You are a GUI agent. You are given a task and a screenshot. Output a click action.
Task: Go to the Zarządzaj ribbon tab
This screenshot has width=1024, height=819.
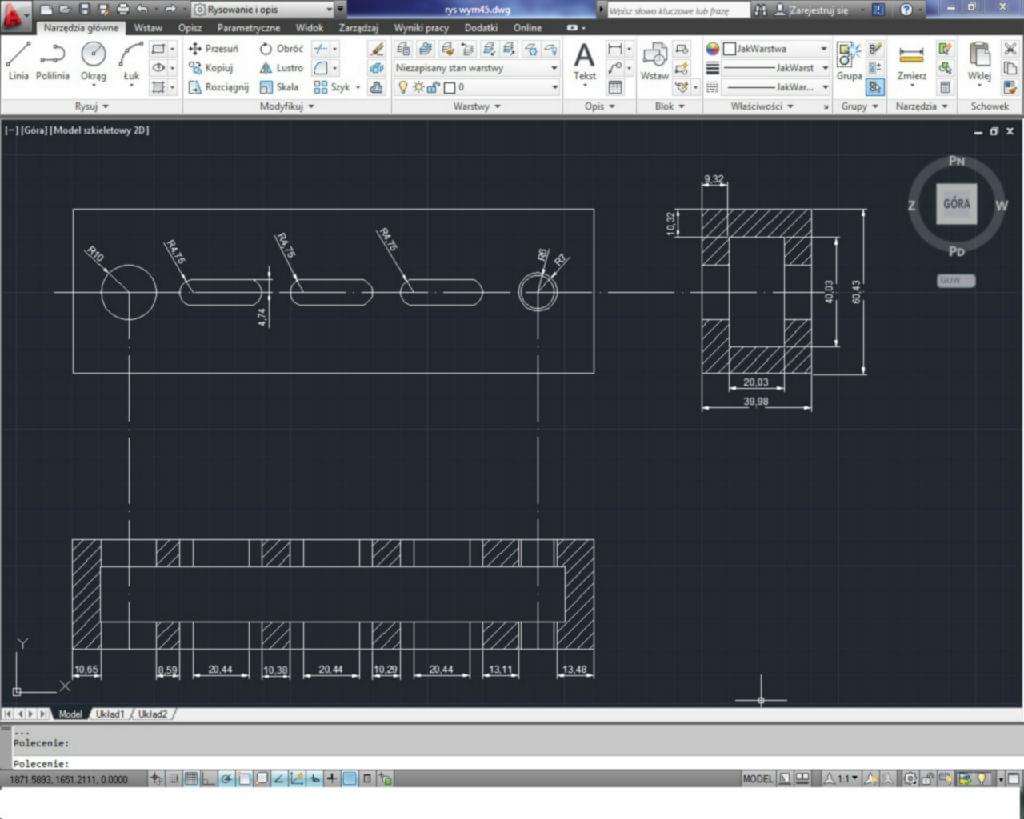coord(359,27)
